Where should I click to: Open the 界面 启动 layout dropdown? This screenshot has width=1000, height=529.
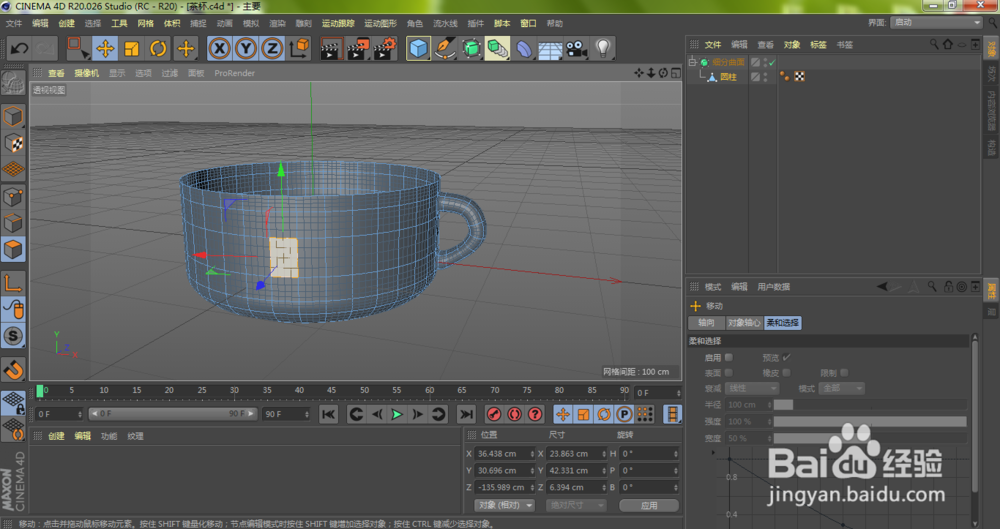pyautogui.click(x=936, y=22)
